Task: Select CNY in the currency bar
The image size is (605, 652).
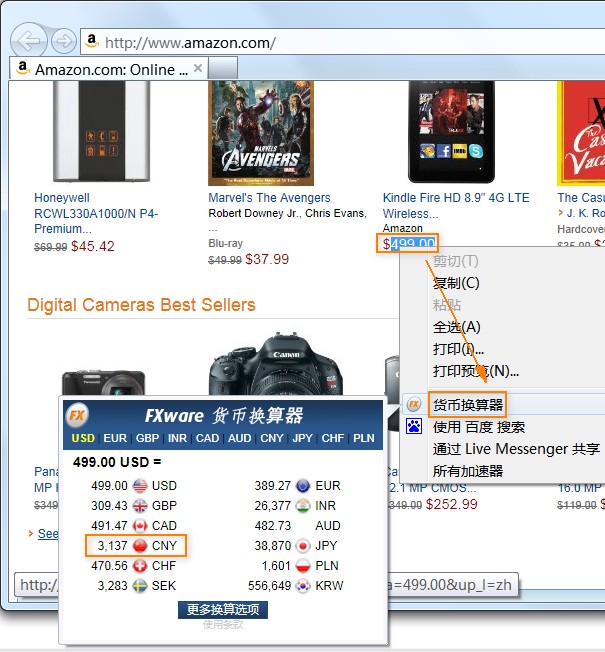Action: pos(272,438)
